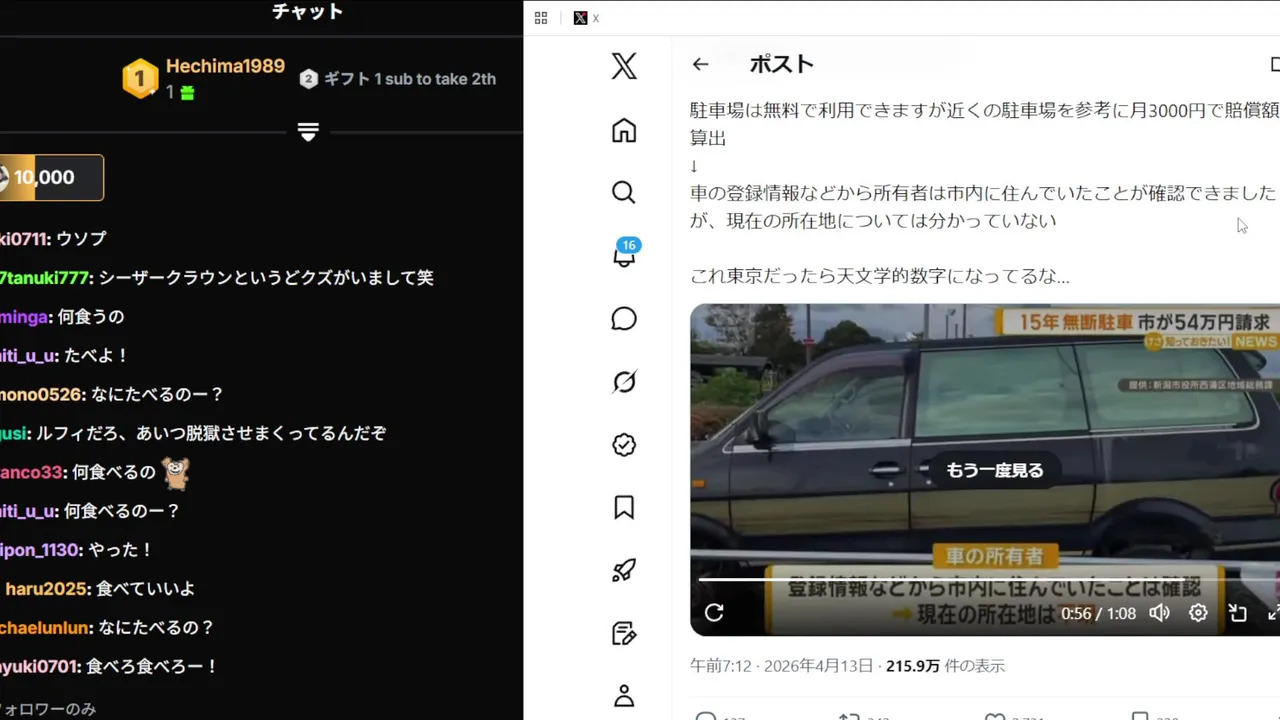Click the フォロワーのみ chat notice
This screenshot has height=720, width=1280.
tap(48, 709)
